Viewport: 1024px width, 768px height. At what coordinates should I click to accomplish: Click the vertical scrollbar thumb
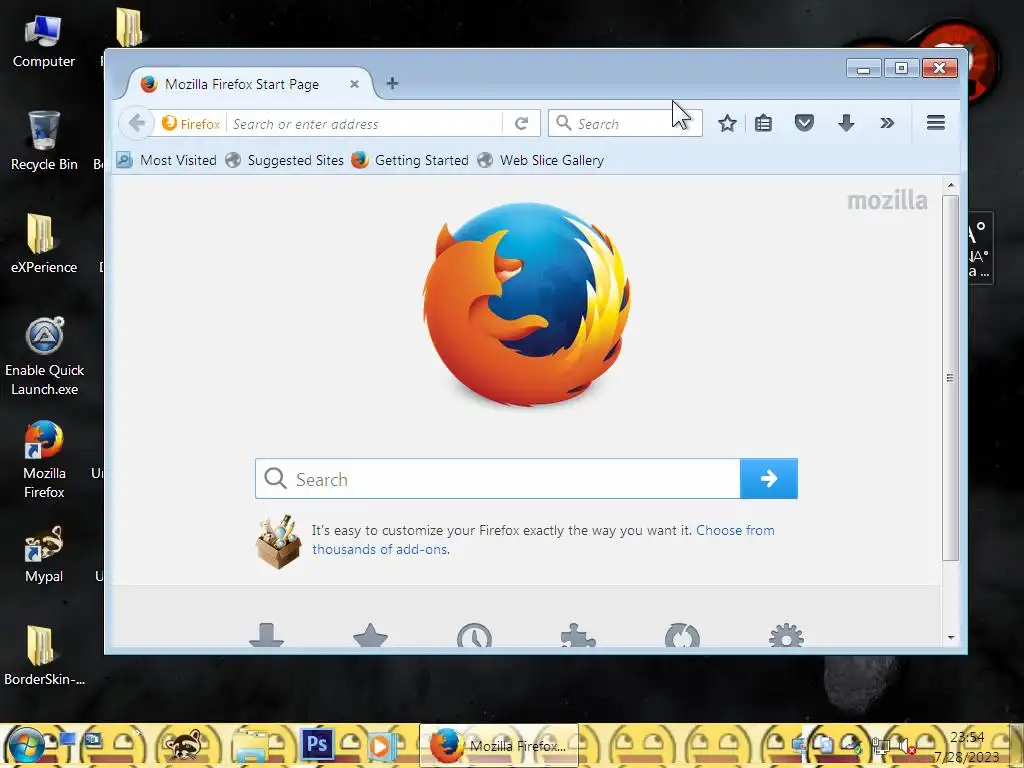click(x=951, y=377)
